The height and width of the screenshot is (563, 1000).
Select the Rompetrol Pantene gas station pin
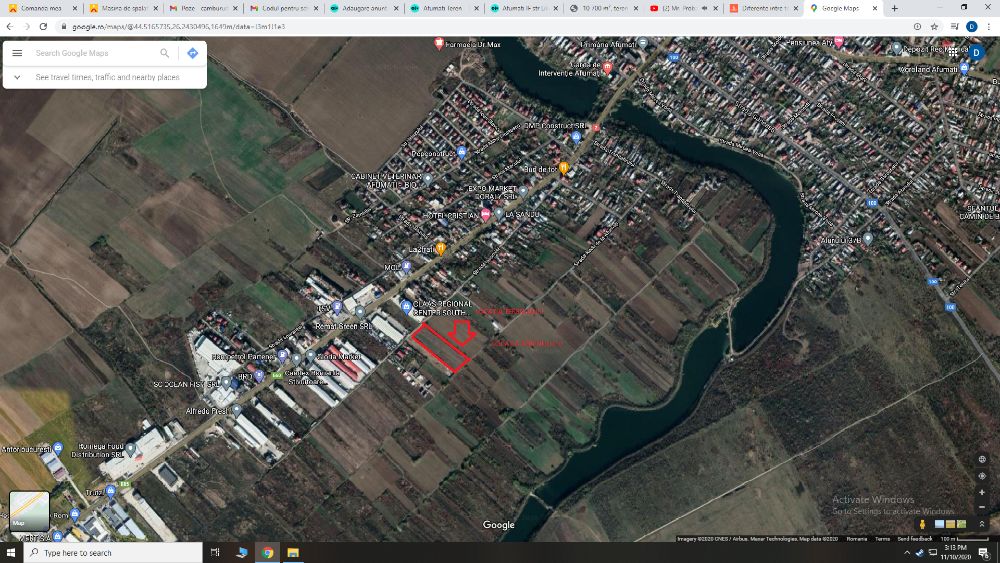tap(283, 356)
